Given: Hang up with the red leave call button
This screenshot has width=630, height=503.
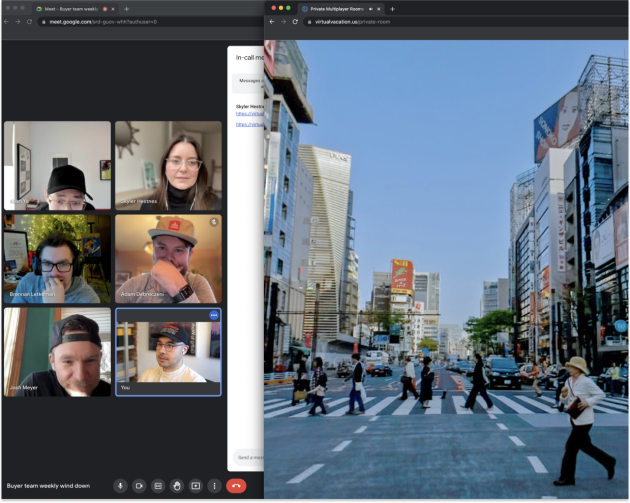Looking at the screenshot, I should [x=236, y=486].
